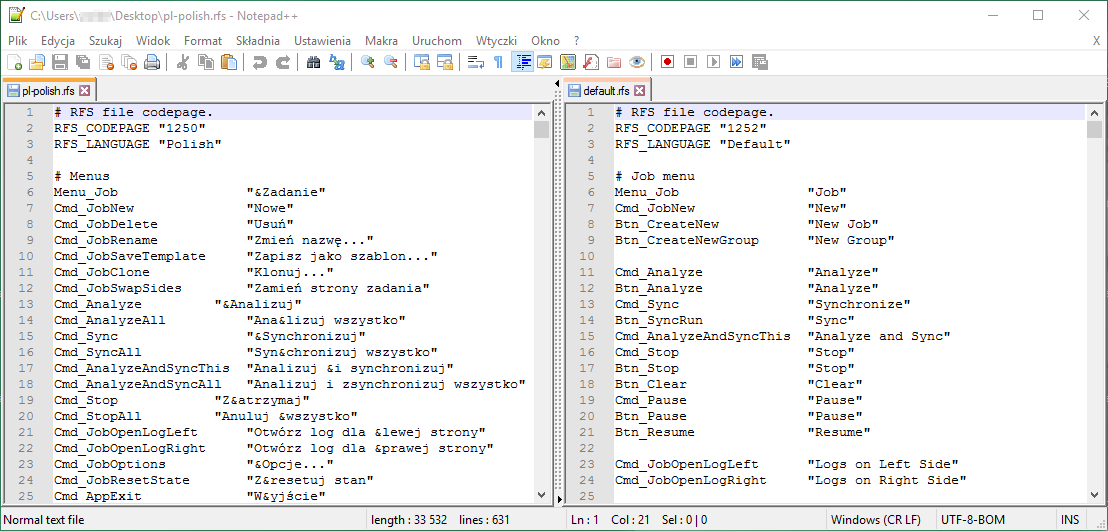Cut selection with scissors icon
Image resolution: width=1108 pixels, height=531 pixels.
[182, 62]
